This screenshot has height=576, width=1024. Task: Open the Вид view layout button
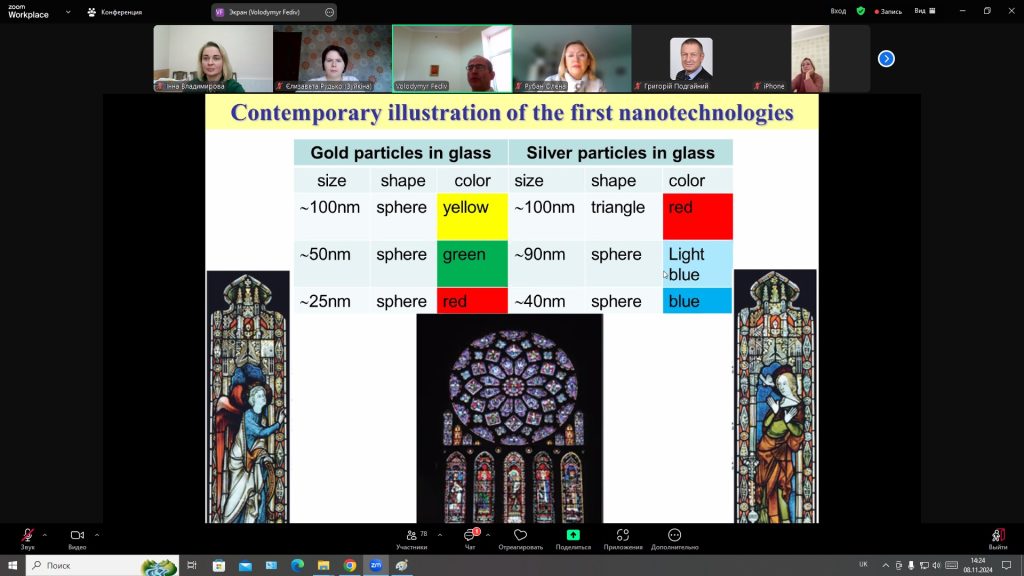925,11
